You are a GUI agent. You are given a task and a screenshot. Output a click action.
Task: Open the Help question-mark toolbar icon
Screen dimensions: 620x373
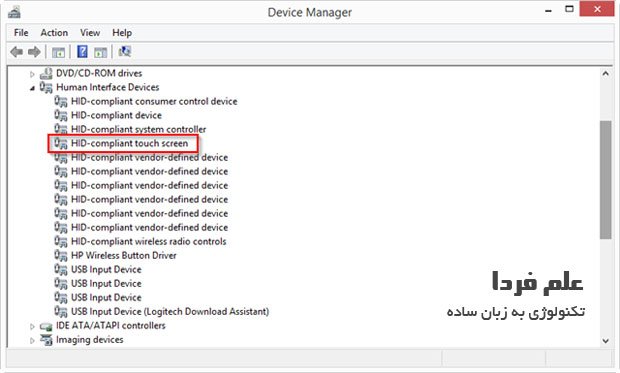pos(82,51)
